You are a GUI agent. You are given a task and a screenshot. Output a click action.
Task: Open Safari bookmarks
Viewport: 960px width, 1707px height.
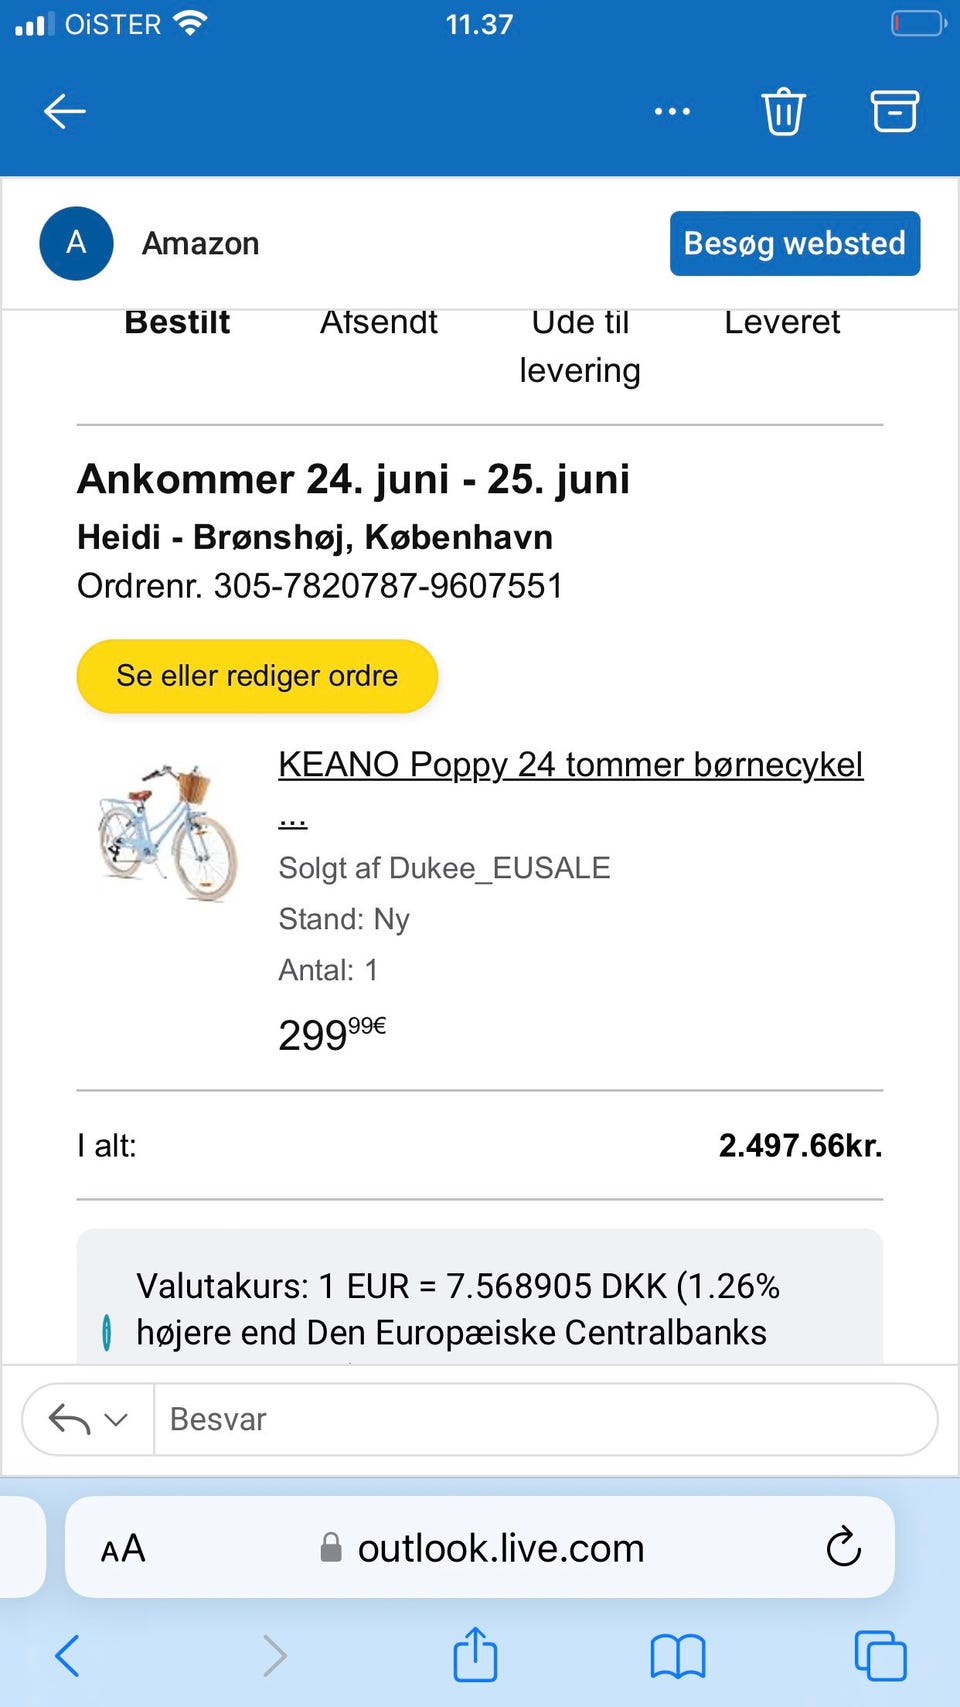pos(678,1656)
